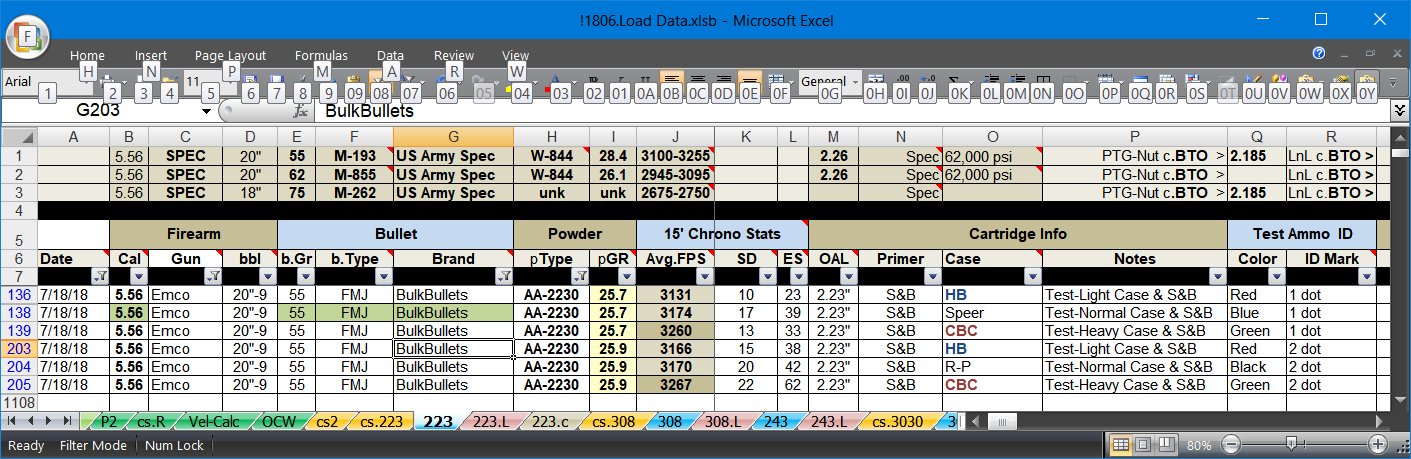Click the Decrease Decimal icon
The width and height of the screenshot is (1411, 459).
(x=927, y=81)
